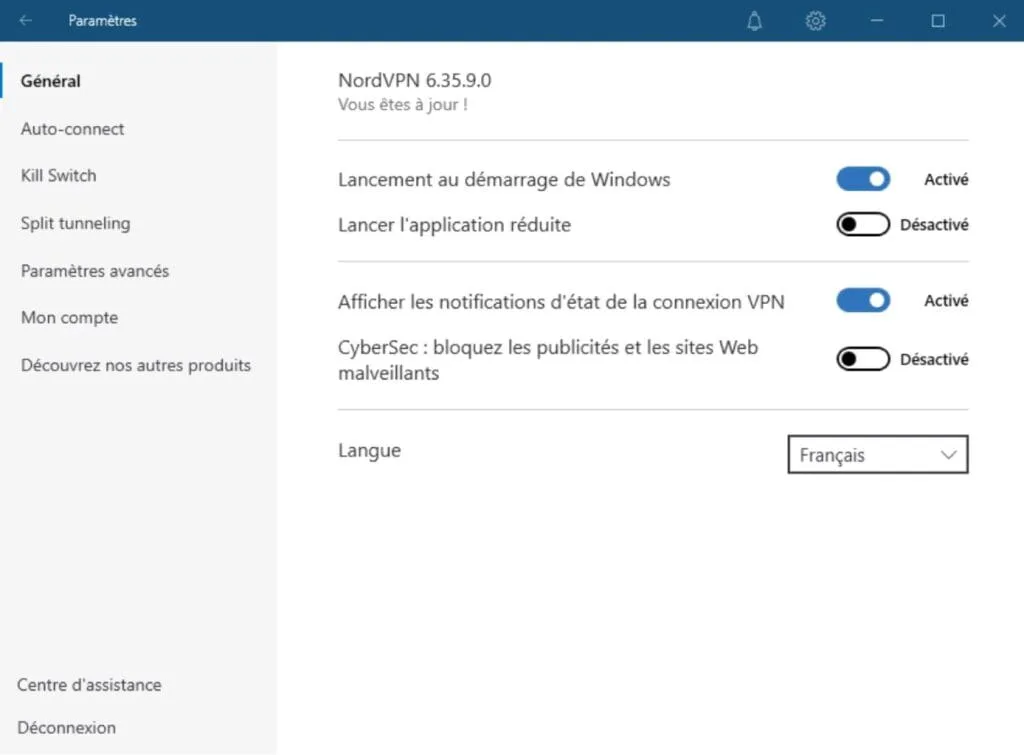Minimize the NordVPN window

coord(876,21)
